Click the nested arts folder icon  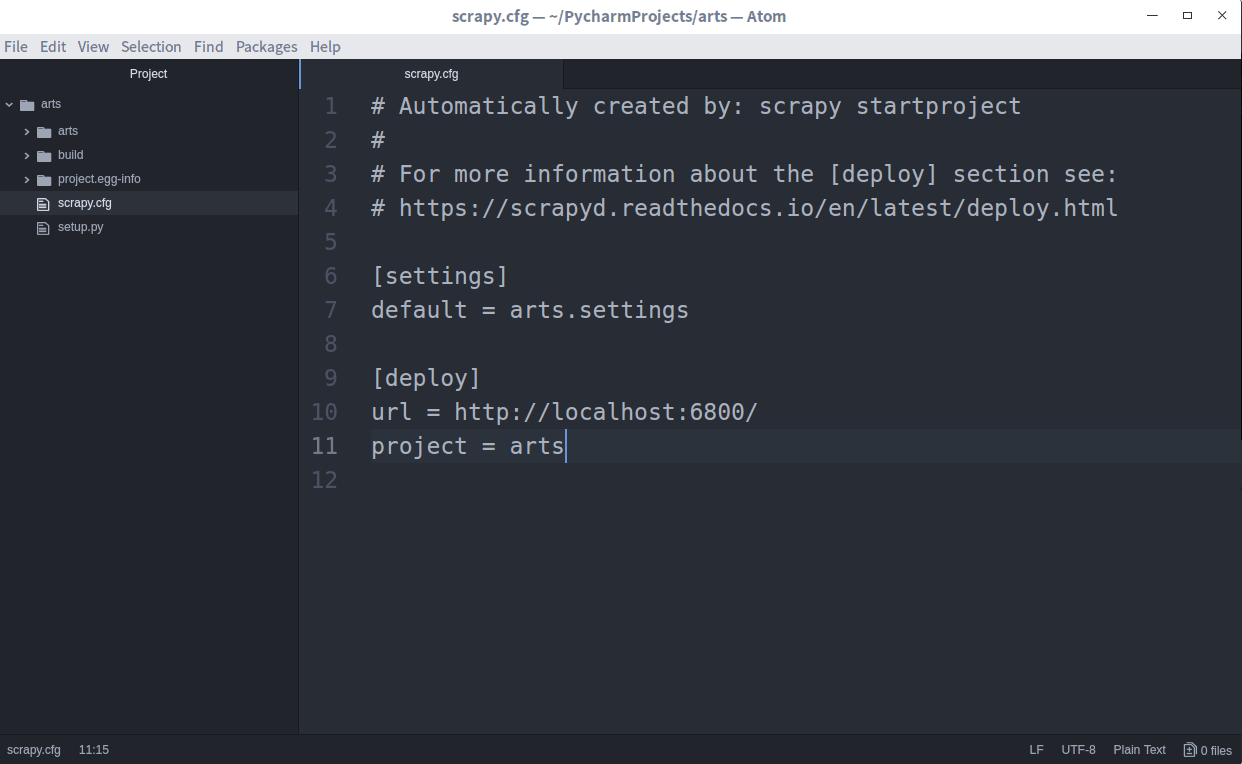[45, 131]
